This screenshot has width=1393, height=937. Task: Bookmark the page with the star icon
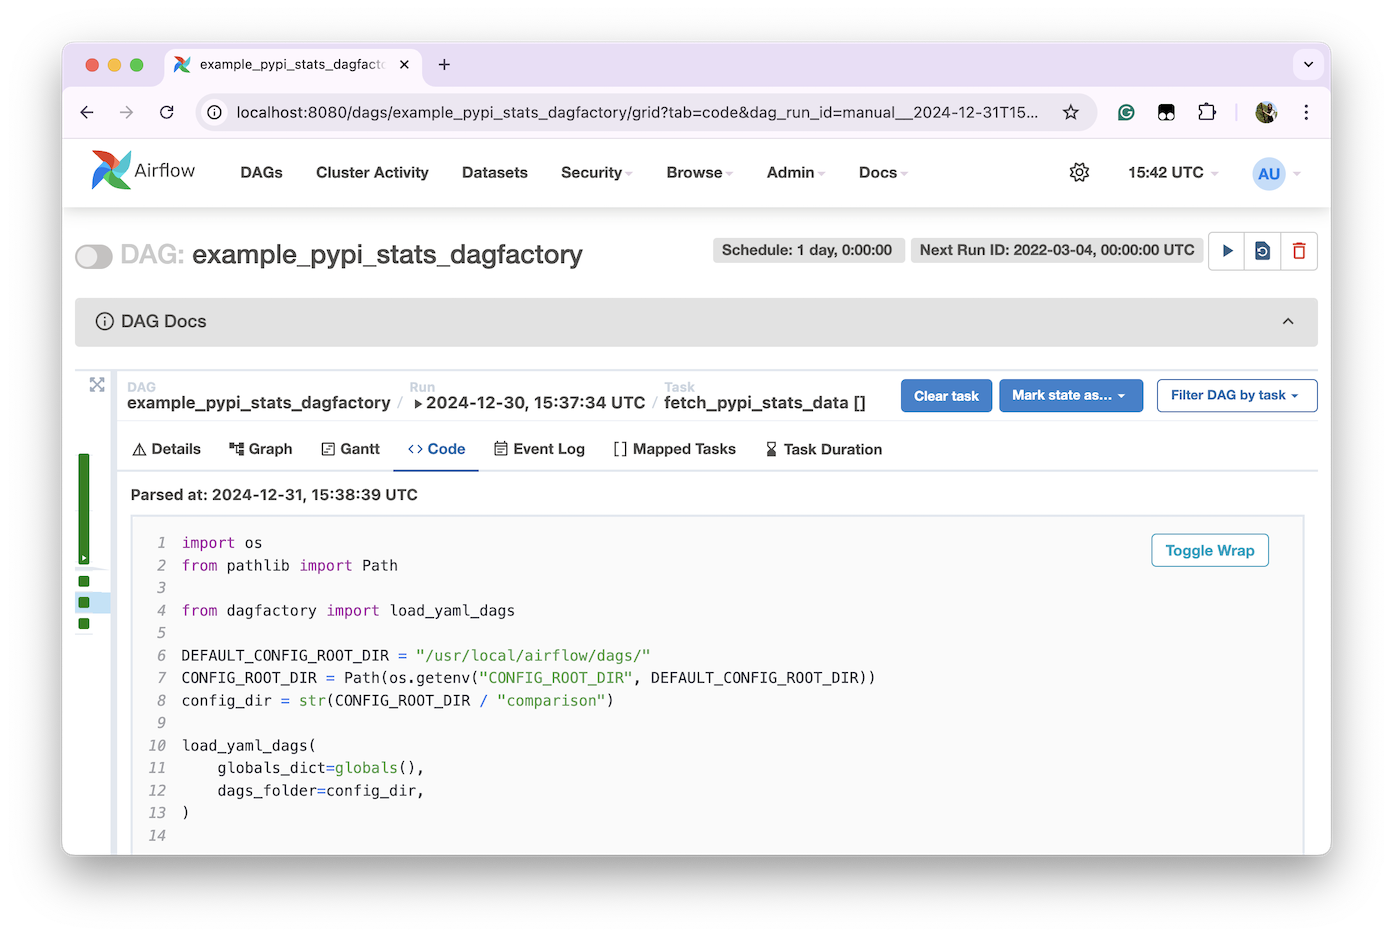1071,112
